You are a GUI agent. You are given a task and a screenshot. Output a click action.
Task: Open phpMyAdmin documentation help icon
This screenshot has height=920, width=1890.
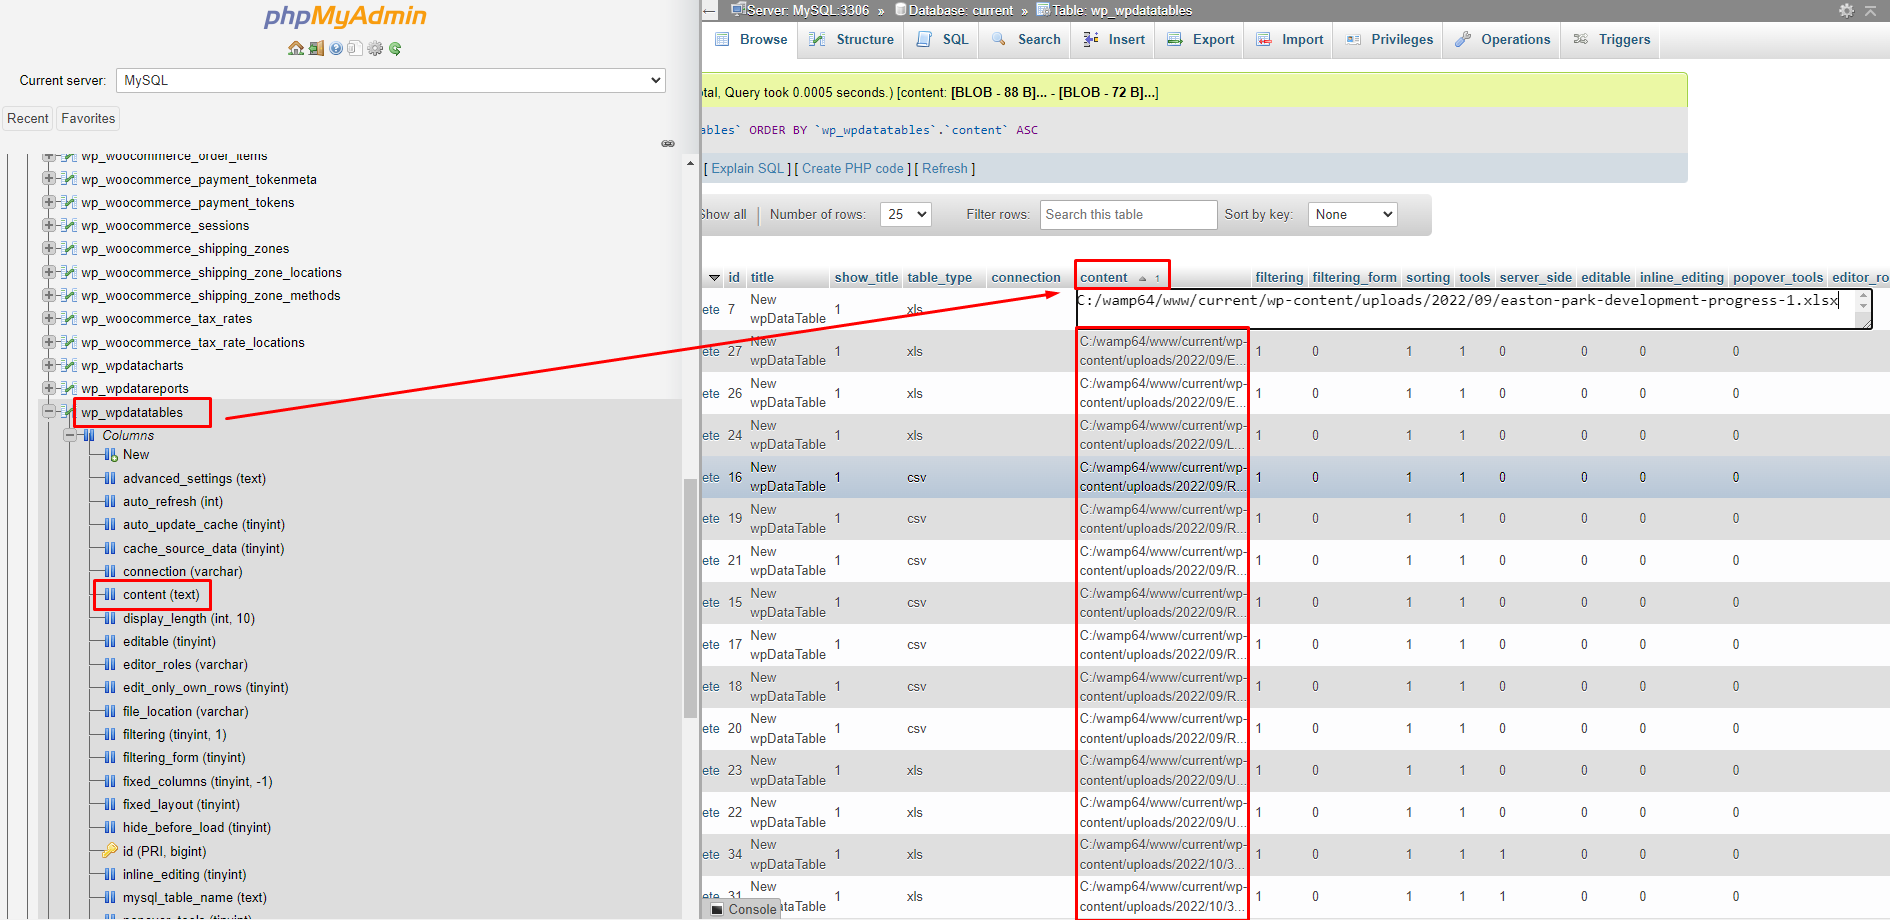(336, 48)
